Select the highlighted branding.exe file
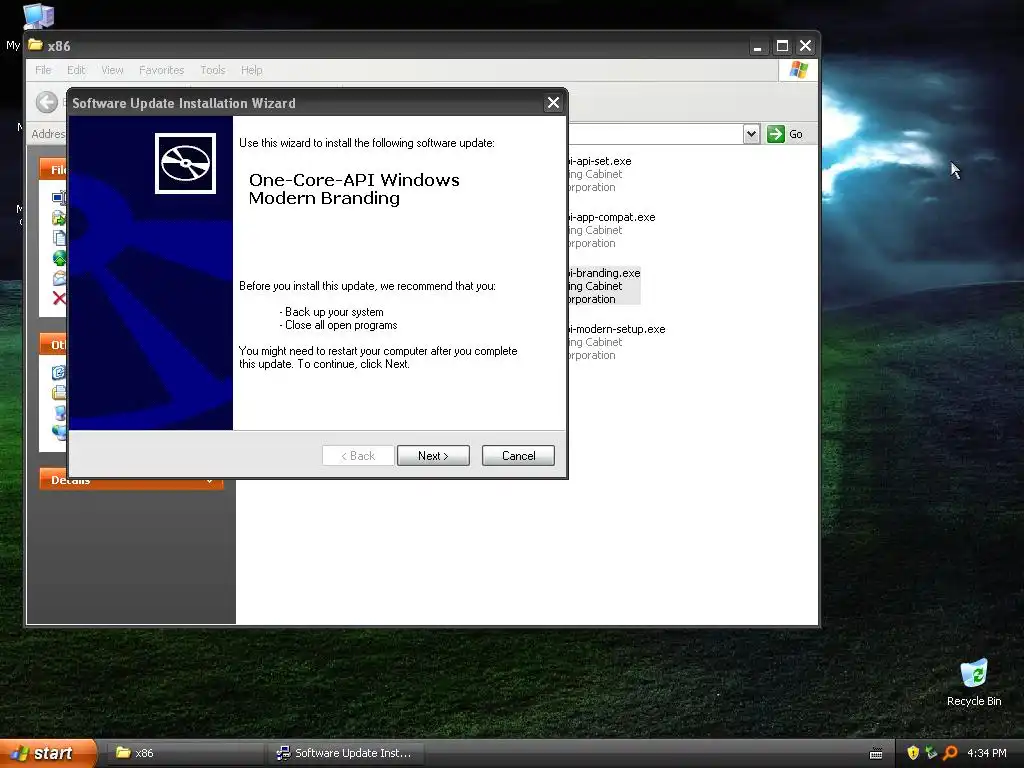 point(604,286)
